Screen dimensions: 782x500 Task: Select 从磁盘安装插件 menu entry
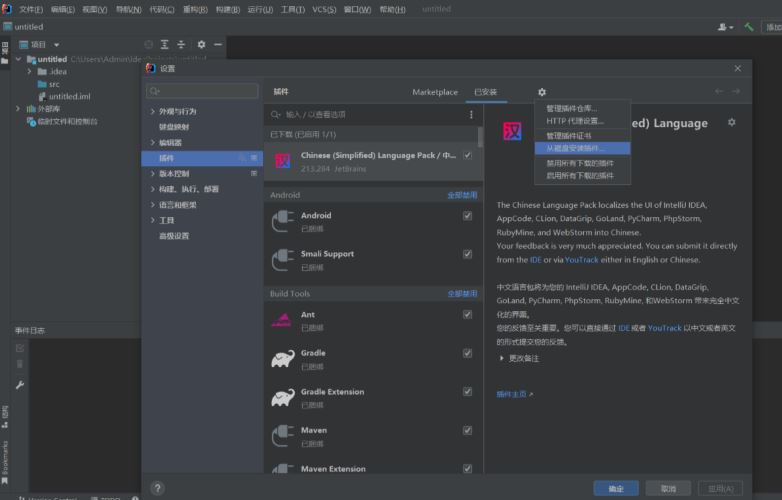pos(582,148)
